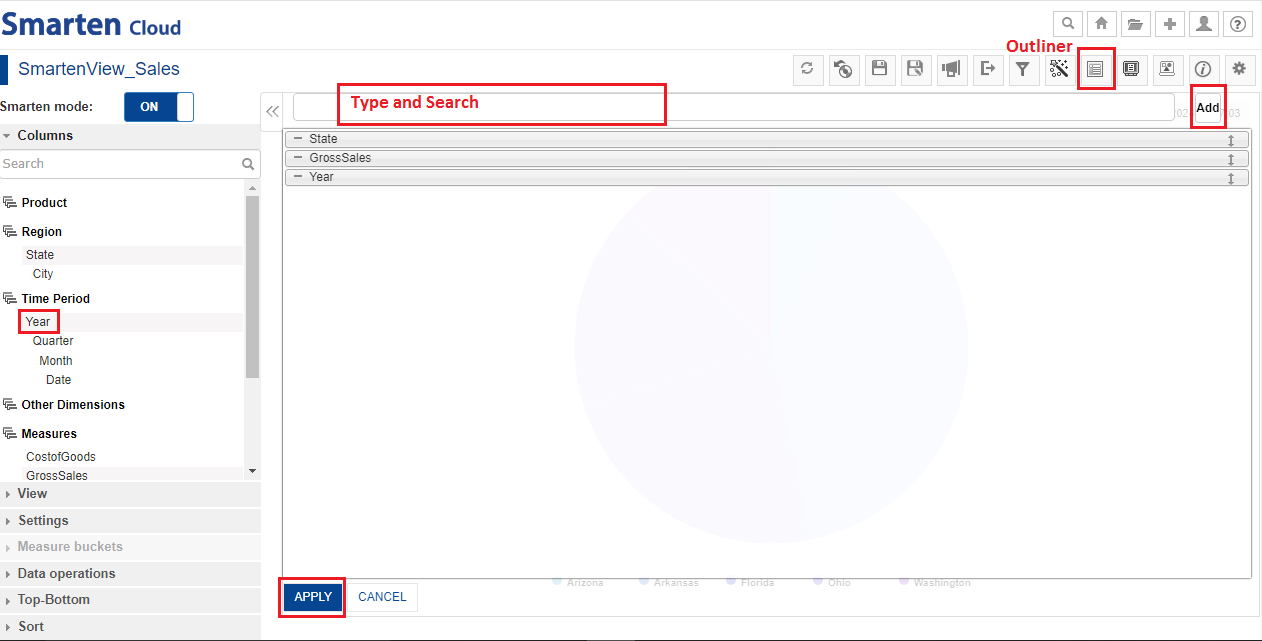Click the columns list scrollbar up arrow
Viewport: 1262px width, 641px height.
[252, 188]
